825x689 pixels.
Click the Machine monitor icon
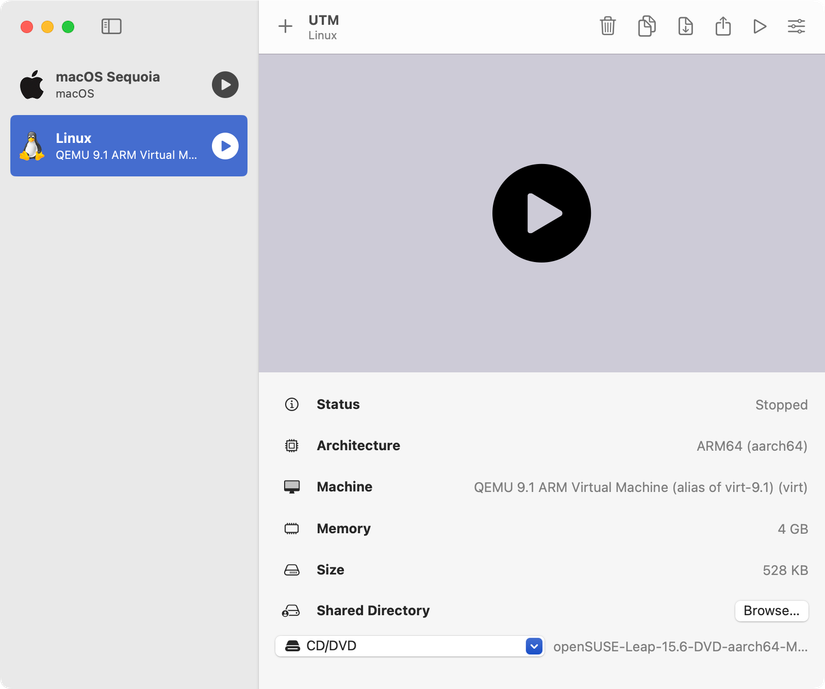click(291, 487)
